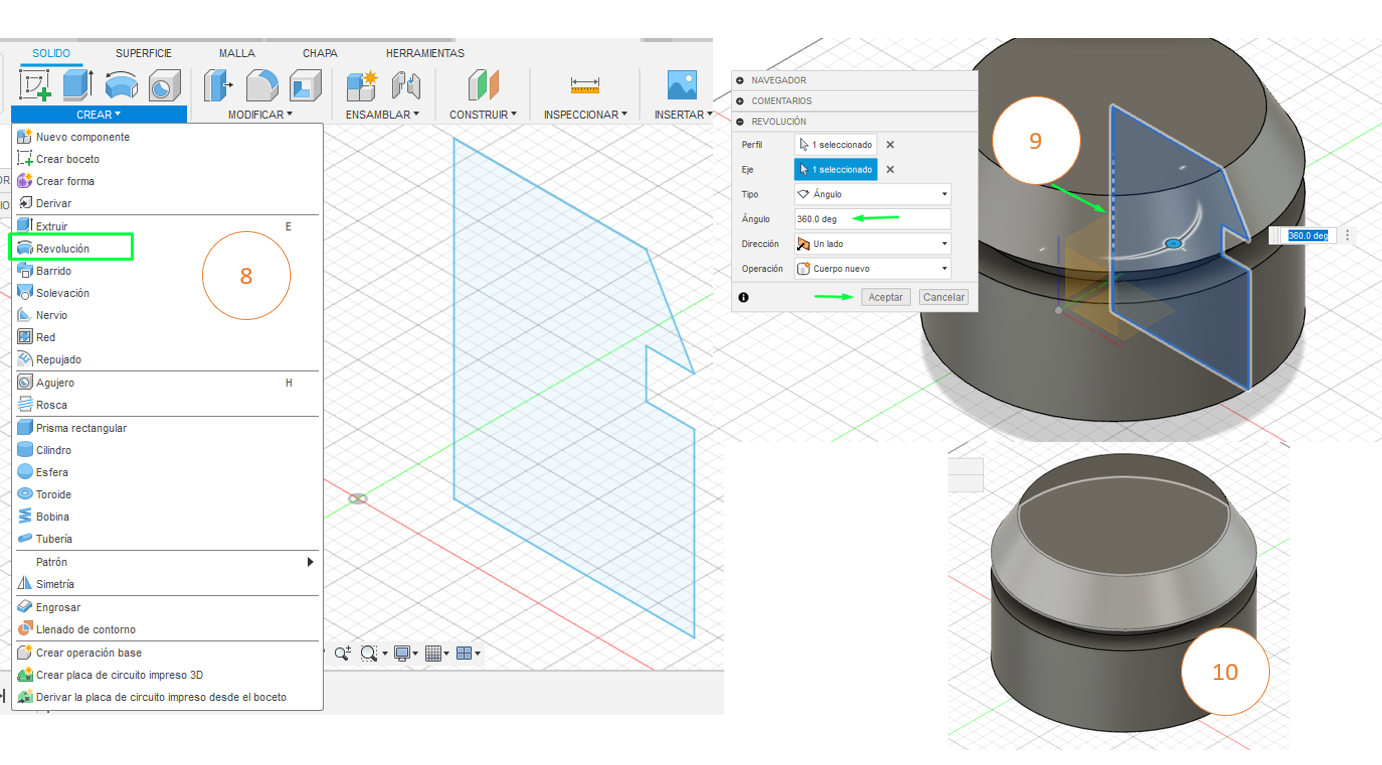Viewport: 1382px width, 765px height.
Task: Click the display settings monitor icon
Action: [402, 653]
